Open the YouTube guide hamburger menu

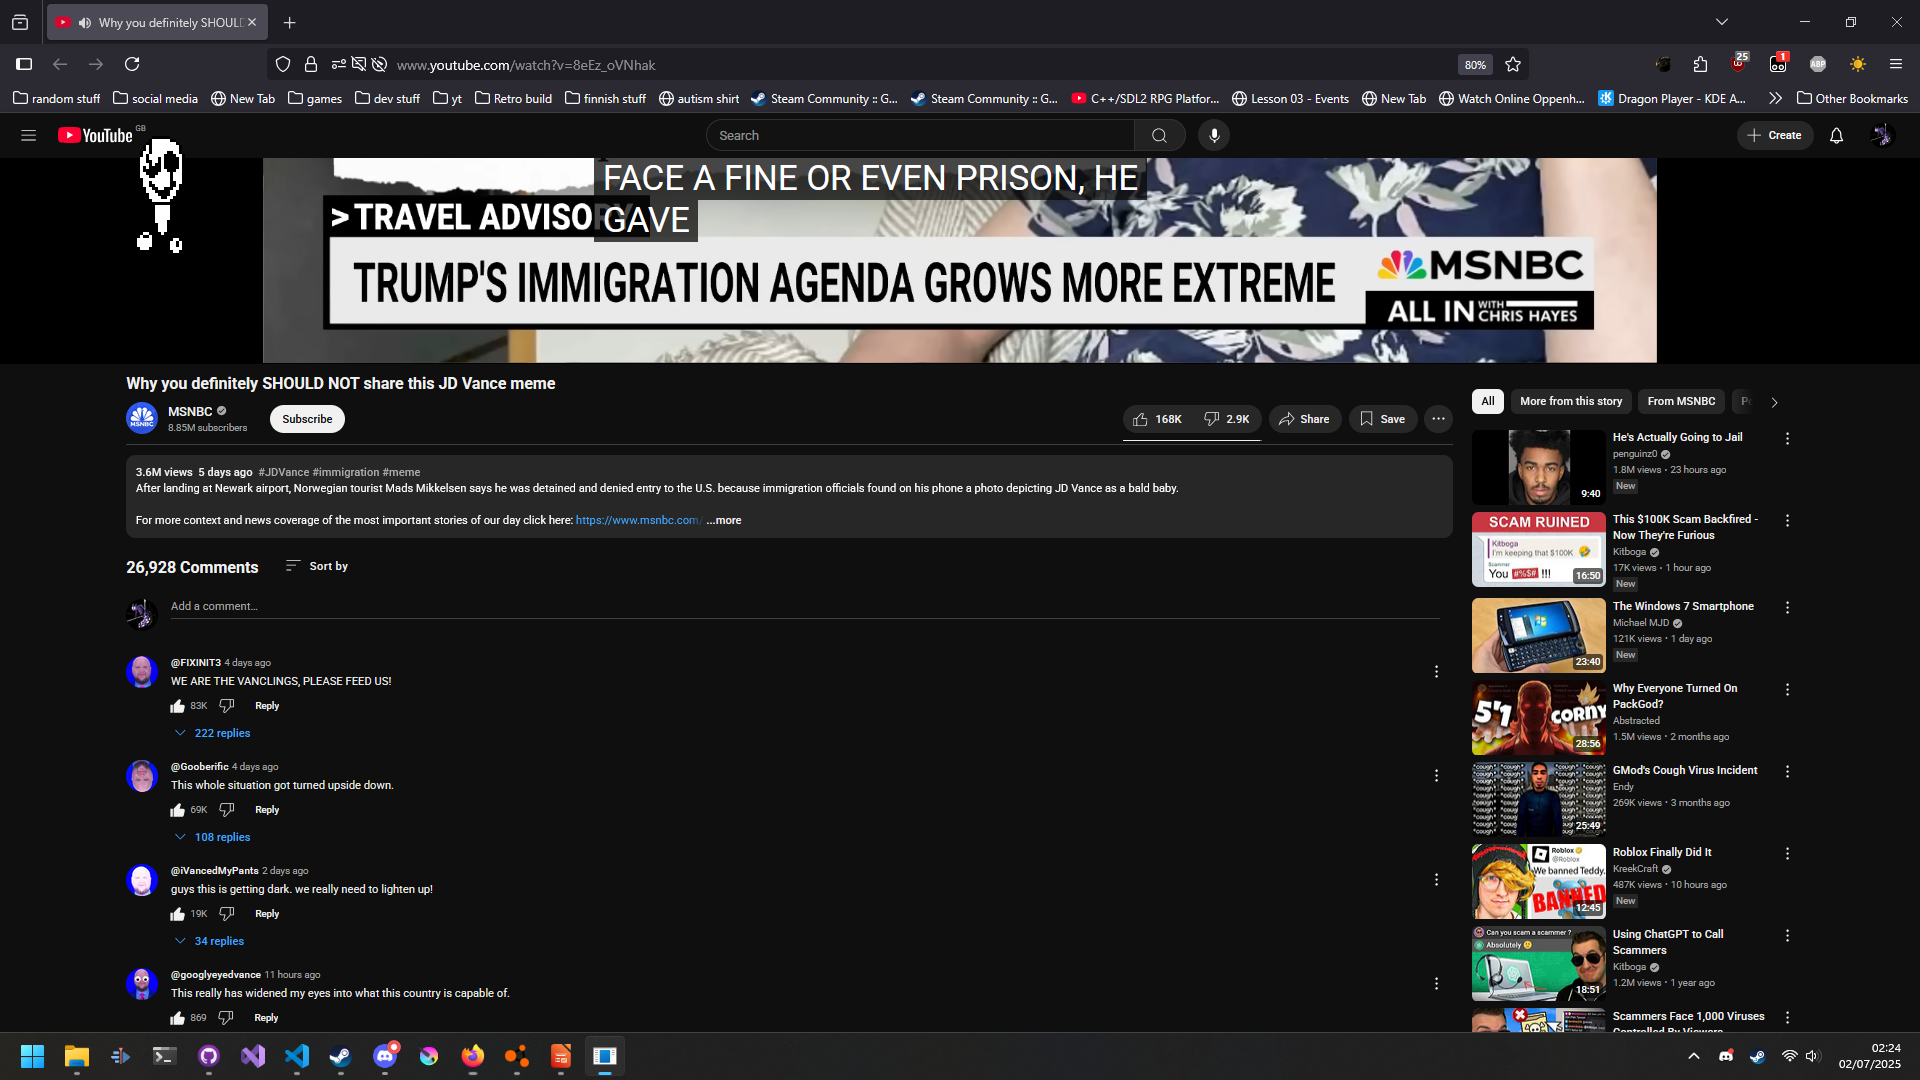coord(28,135)
